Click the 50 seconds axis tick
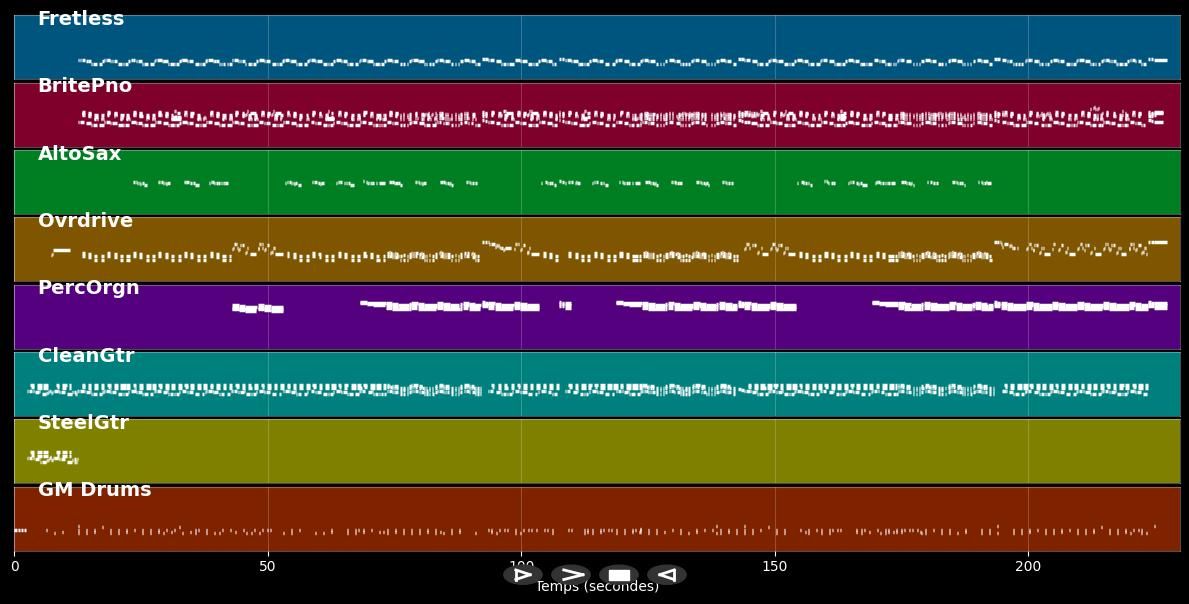 pyautogui.click(x=267, y=567)
